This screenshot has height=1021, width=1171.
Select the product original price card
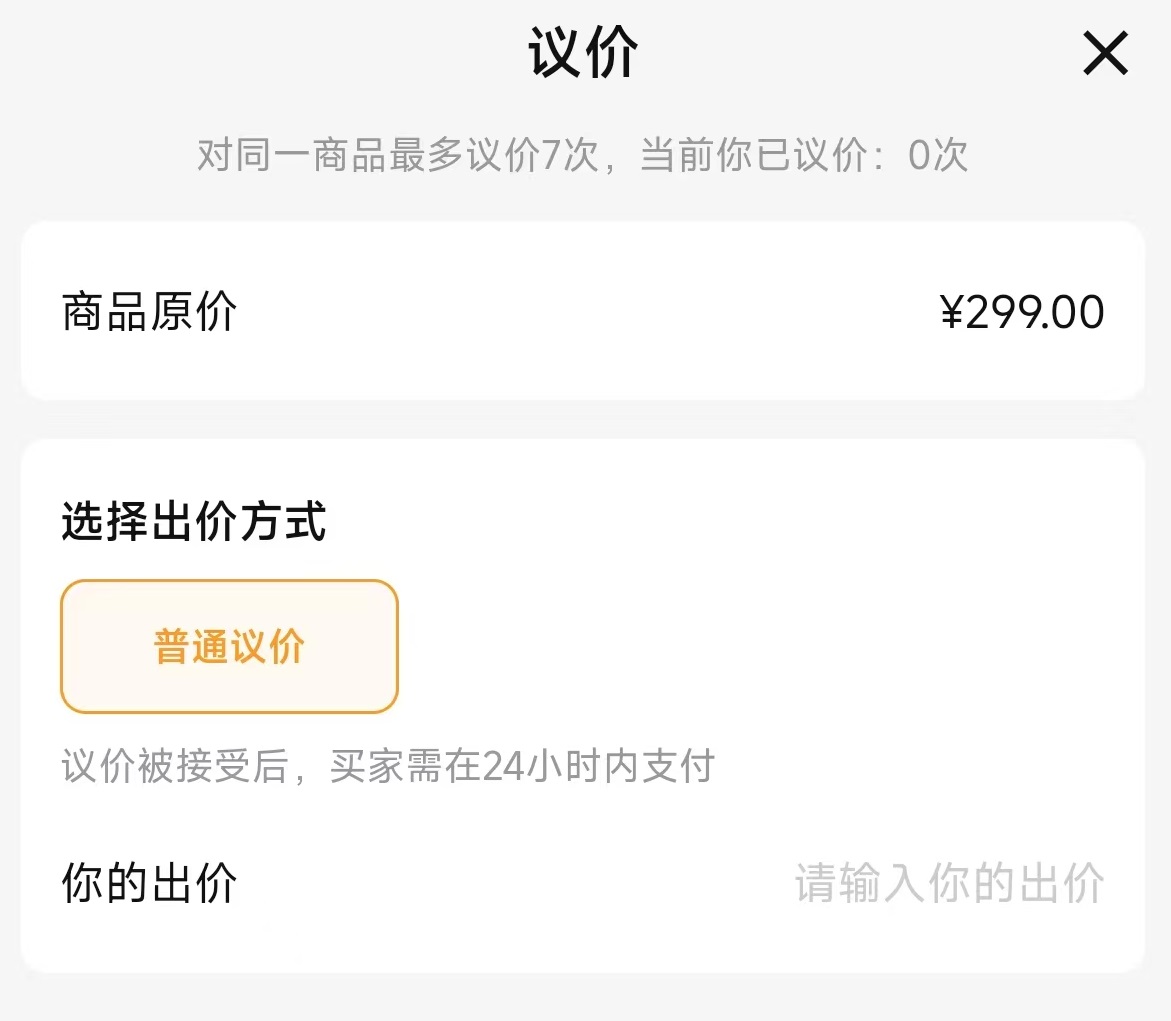(585, 311)
